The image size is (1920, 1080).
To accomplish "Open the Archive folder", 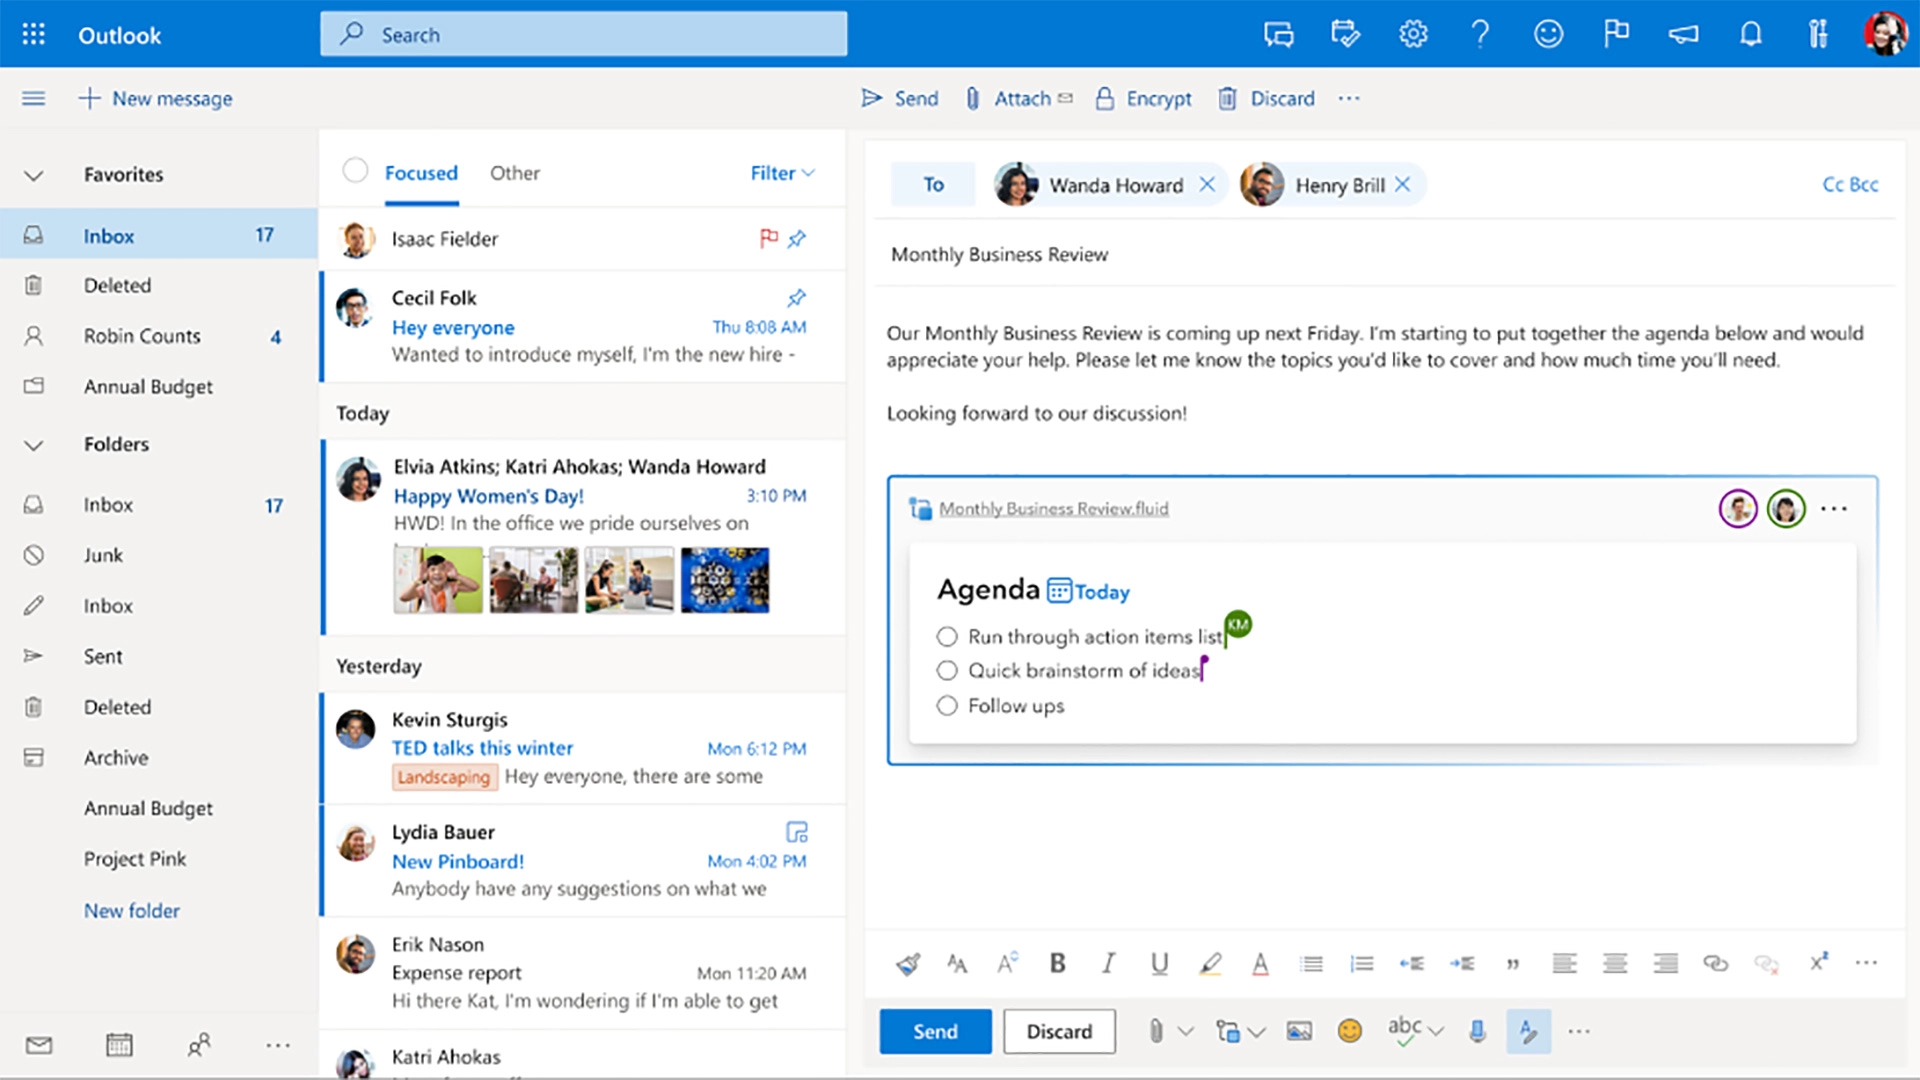I will [116, 758].
